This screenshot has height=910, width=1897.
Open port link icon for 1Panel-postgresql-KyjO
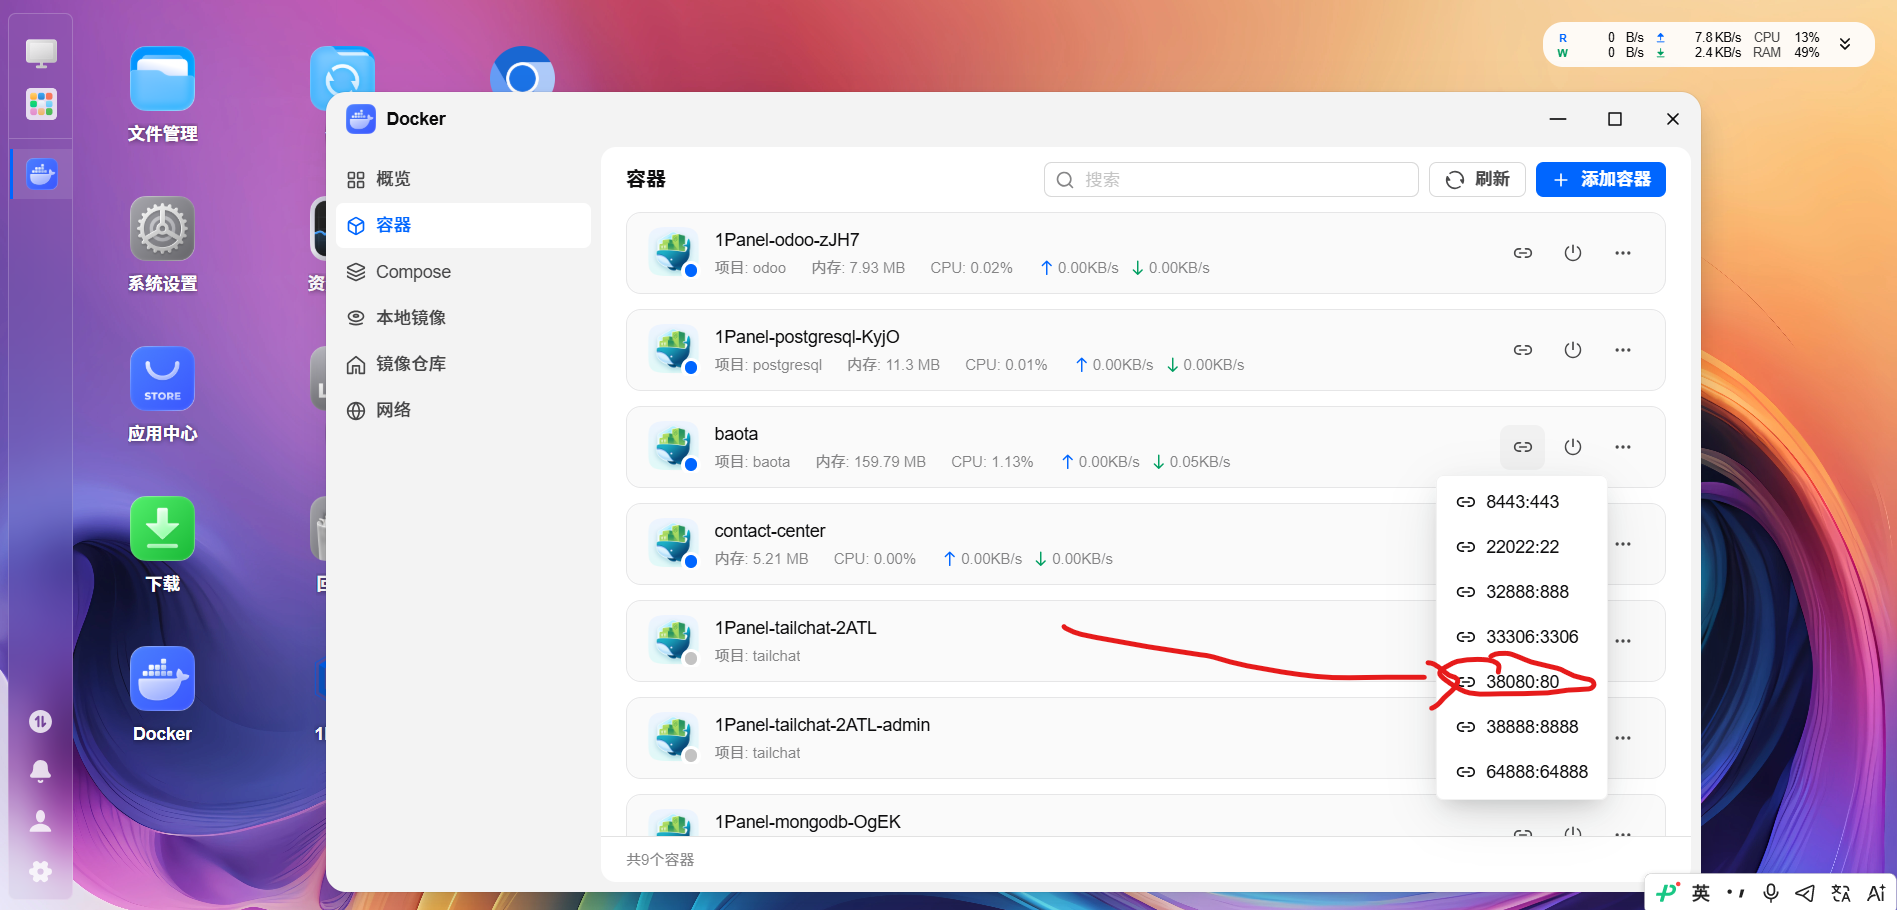click(1522, 350)
